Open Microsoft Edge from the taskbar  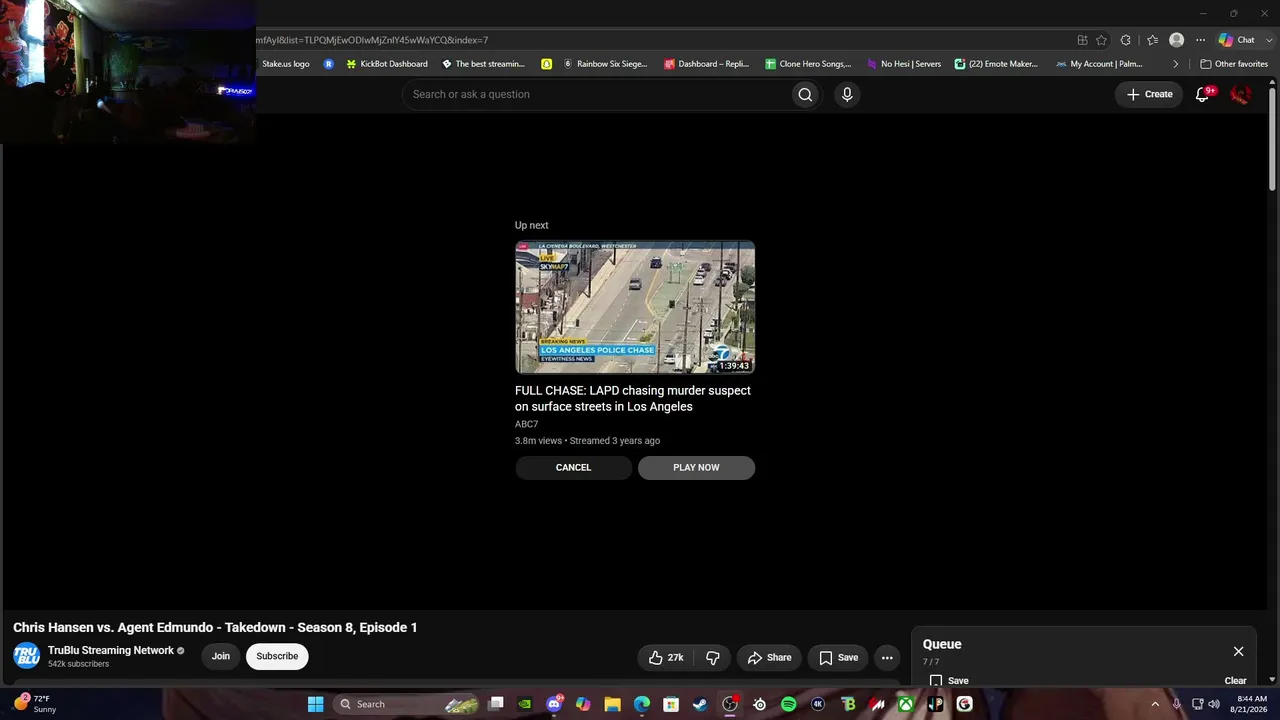(x=642, y=704)
